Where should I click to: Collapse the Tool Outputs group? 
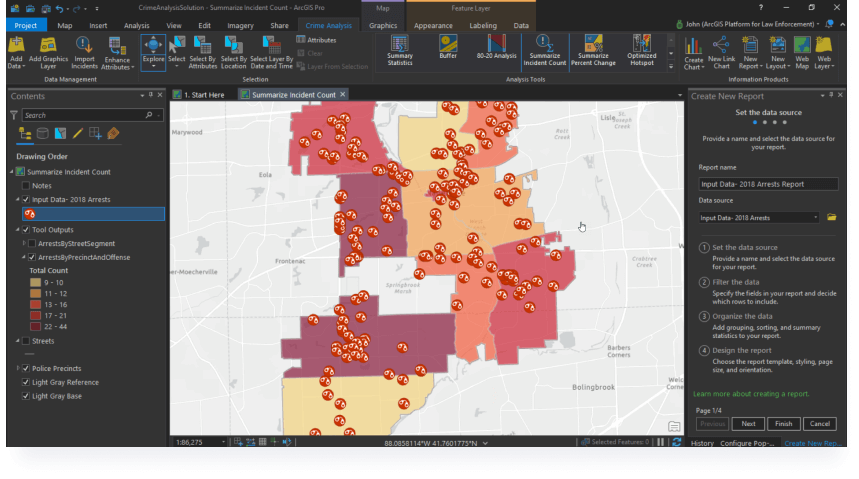pyautogui.click(x=18, y=230)
